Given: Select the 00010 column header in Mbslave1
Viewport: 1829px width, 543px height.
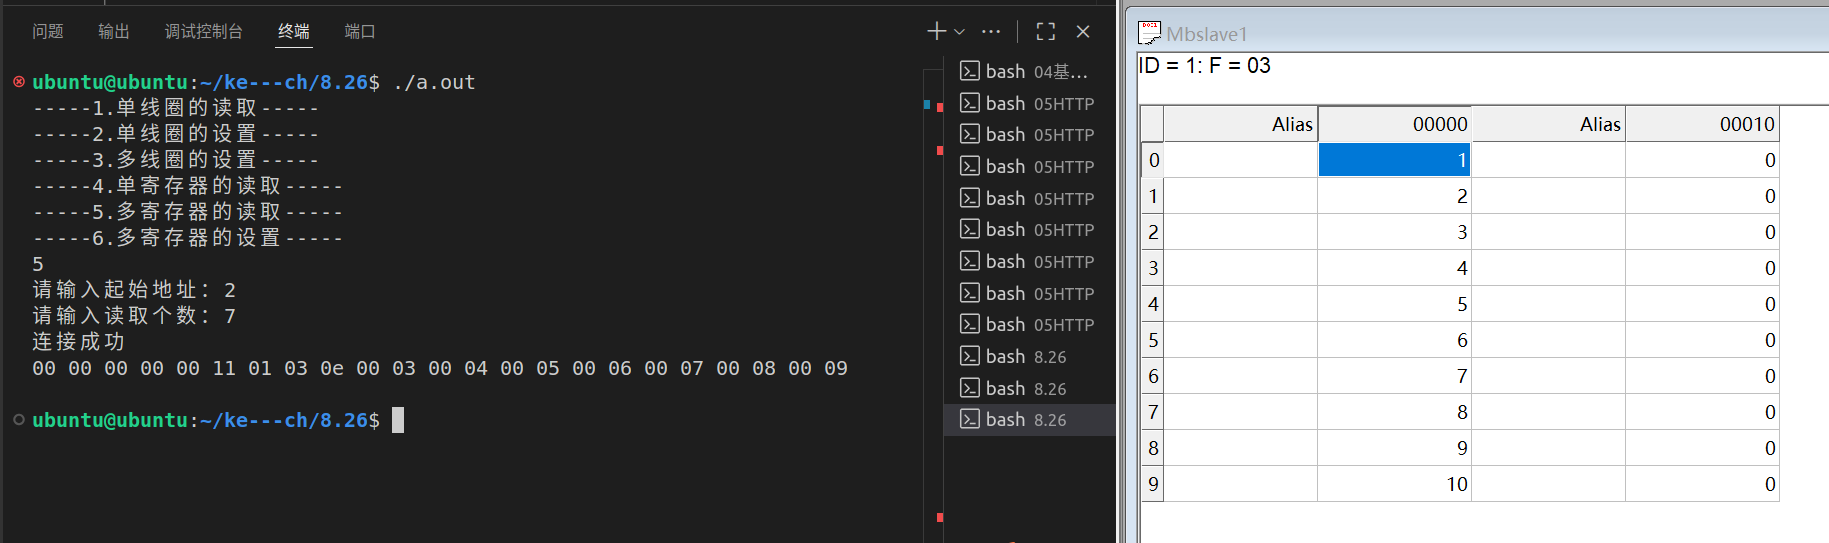Looking at the screenshot, I should coord(1702,124).
